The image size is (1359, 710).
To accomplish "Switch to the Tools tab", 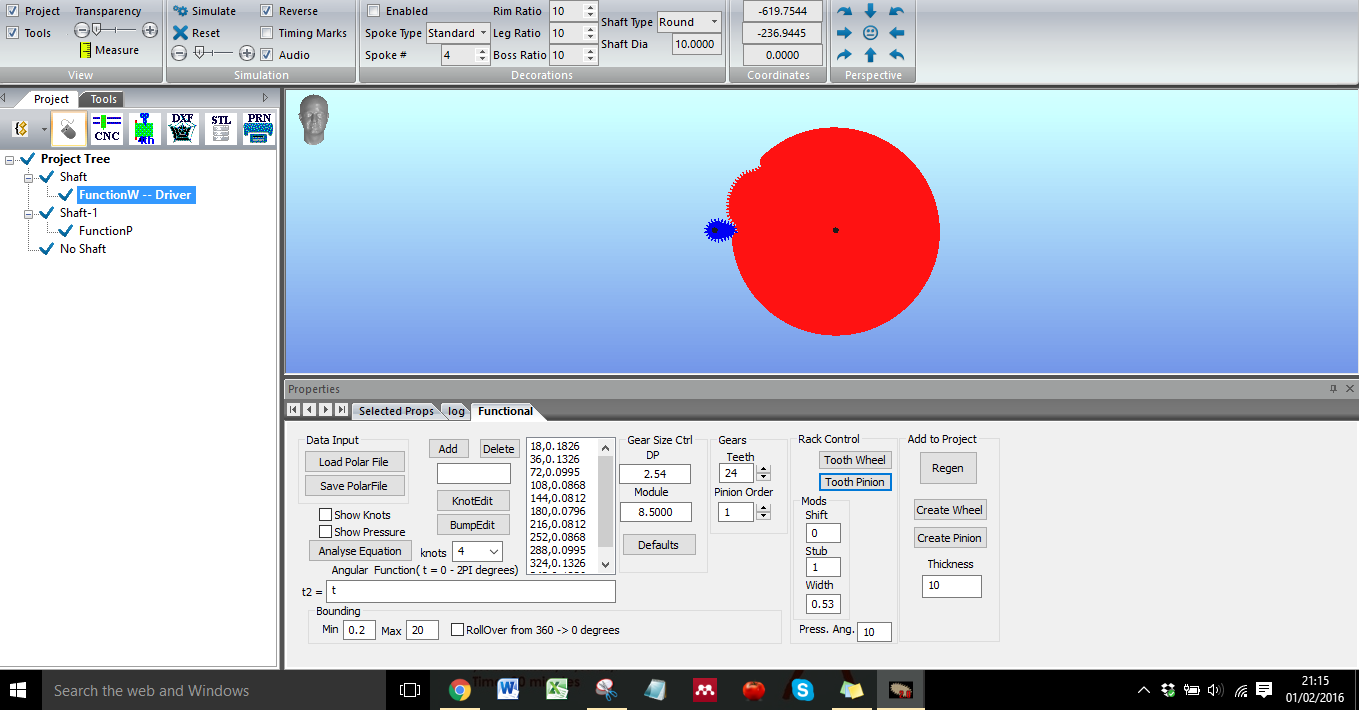I will (x=104, y=99).
